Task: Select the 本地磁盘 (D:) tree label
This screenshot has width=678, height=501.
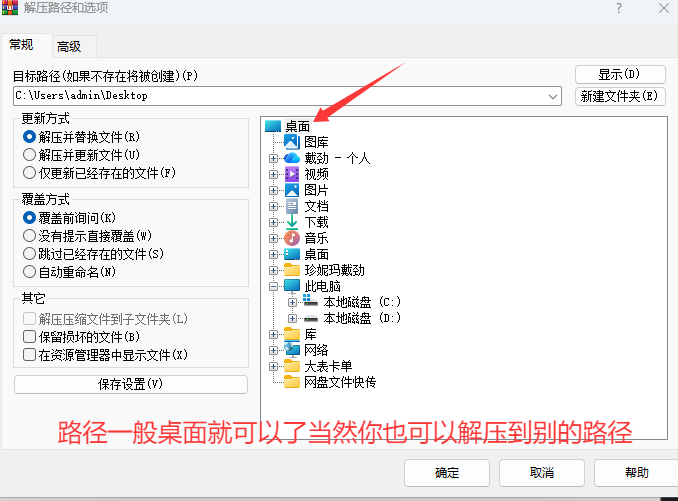Action: coord(362,318)
